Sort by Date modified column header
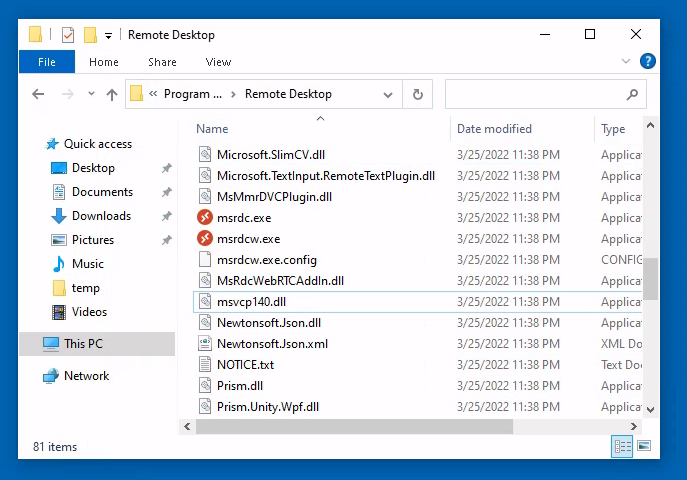 494,129
